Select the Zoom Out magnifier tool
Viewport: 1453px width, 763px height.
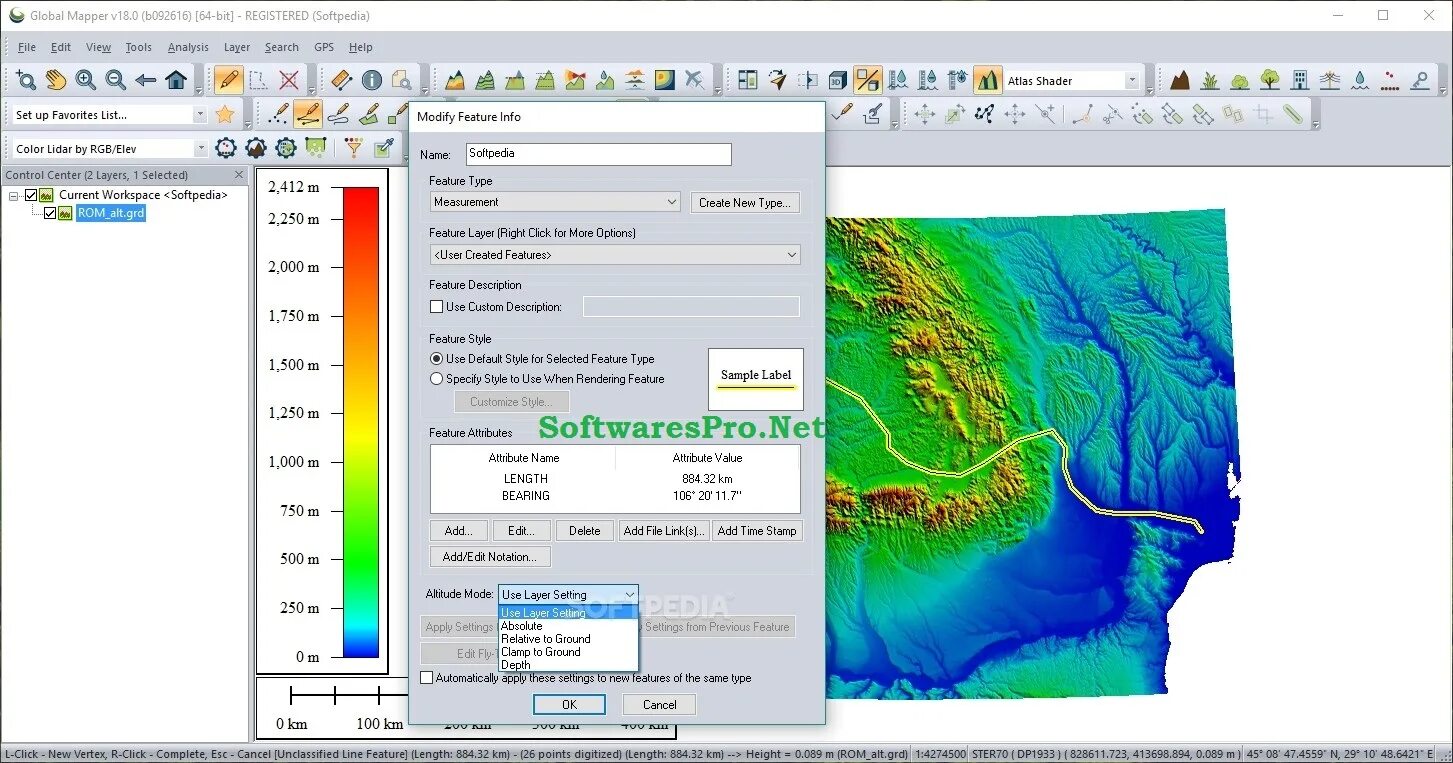(x=116, y=80)
